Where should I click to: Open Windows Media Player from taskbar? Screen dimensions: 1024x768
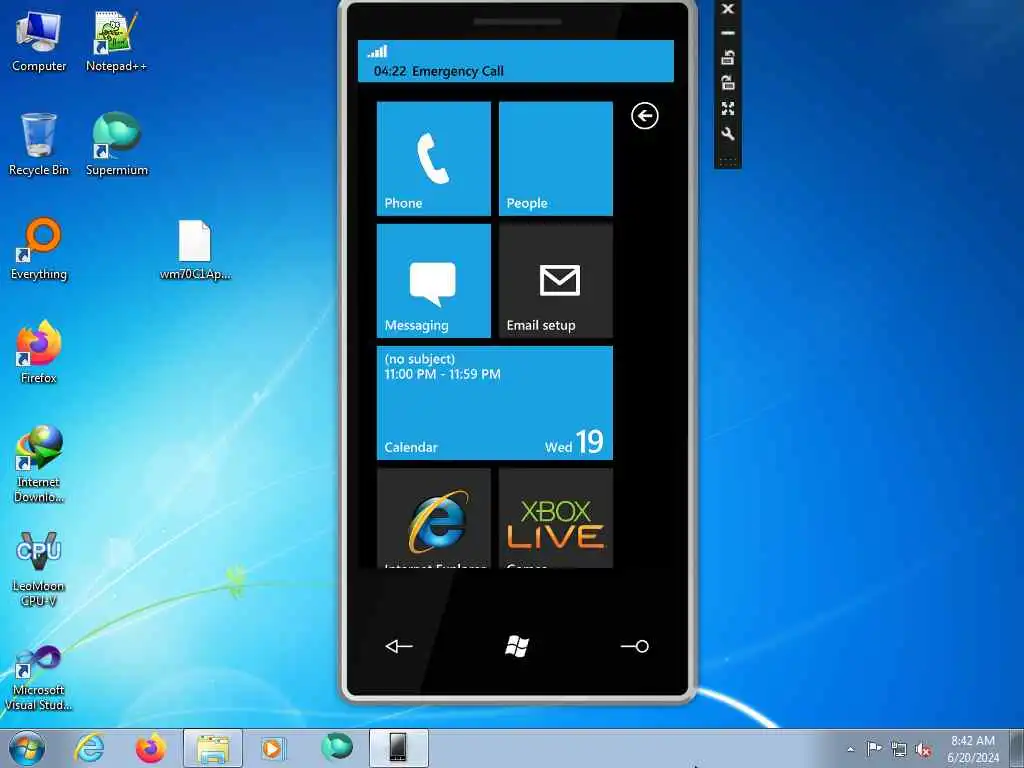[273, 748]
